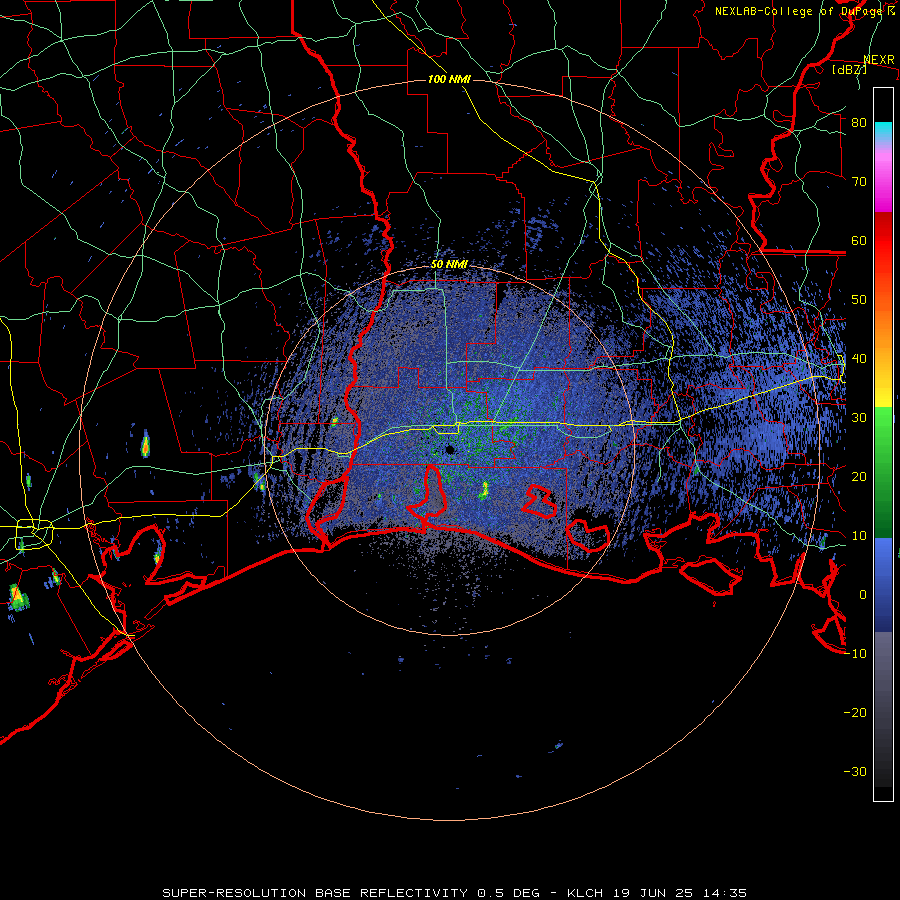Click the 70 value on the dBZ scale

tap(859, 182)
